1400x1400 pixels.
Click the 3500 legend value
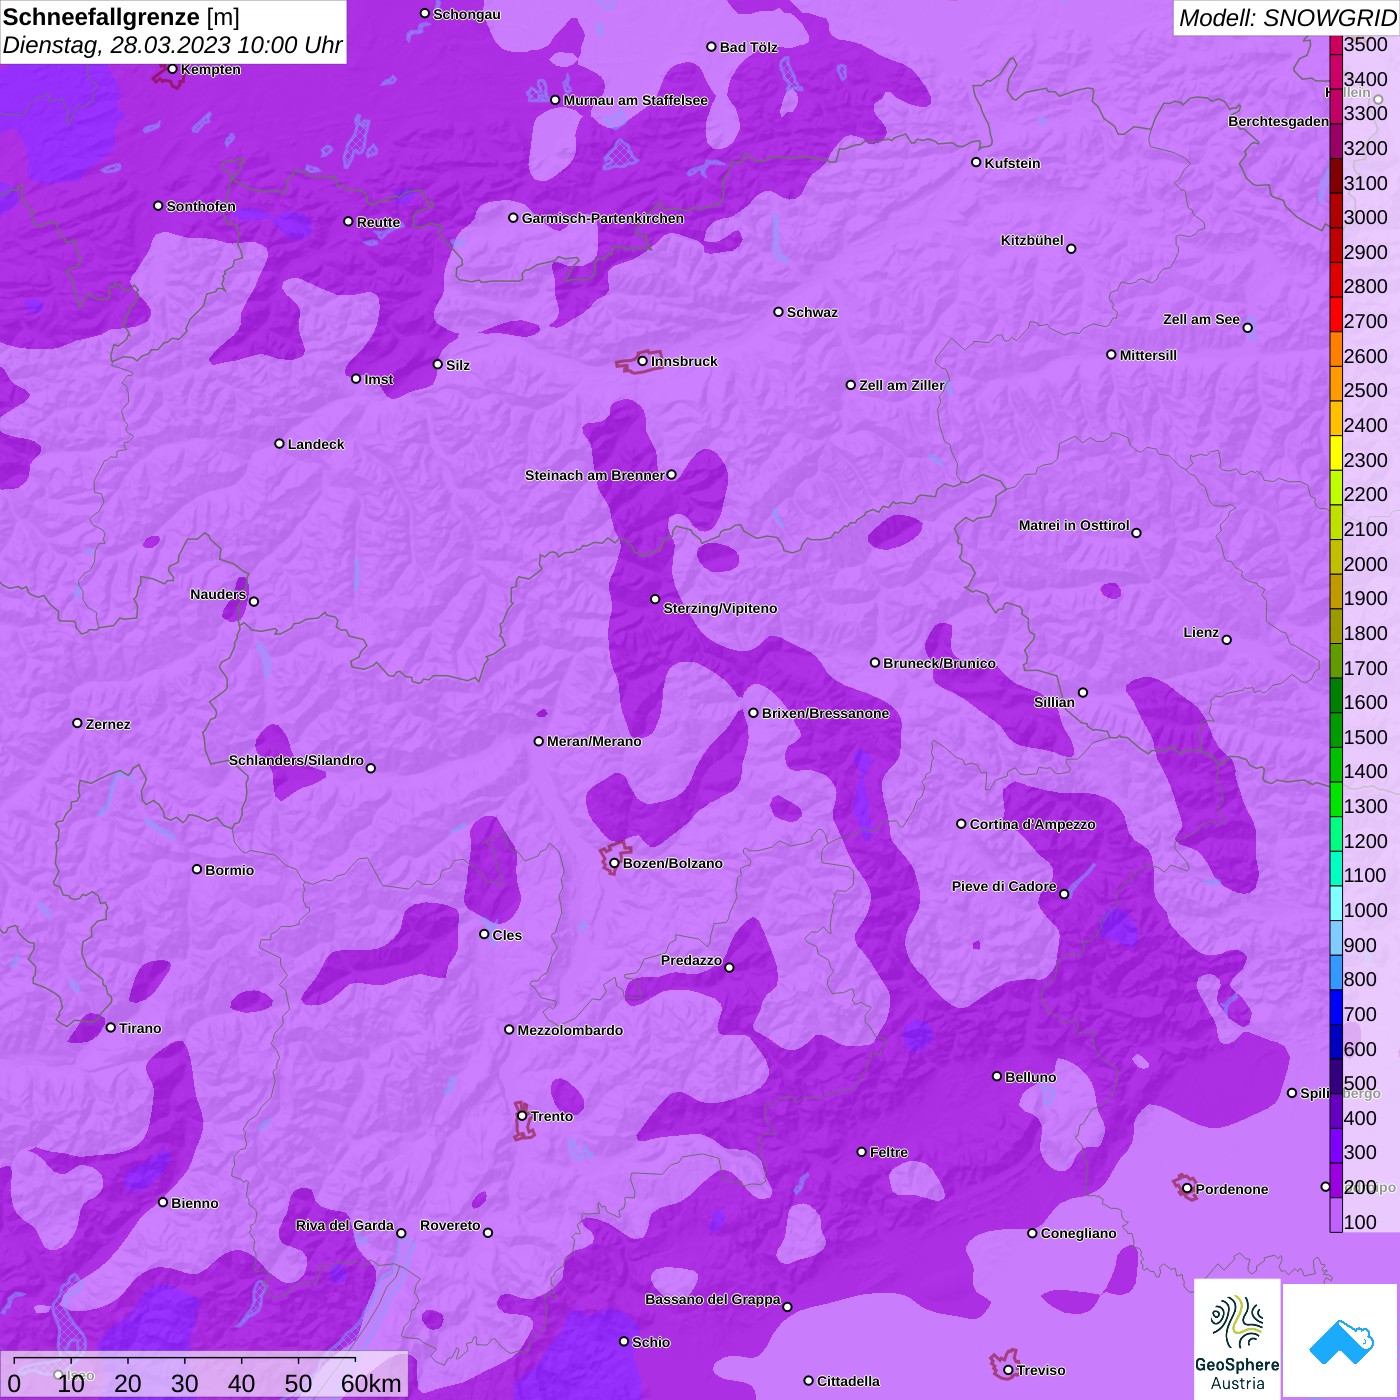pyautogui.click(x=1366, y=44)
